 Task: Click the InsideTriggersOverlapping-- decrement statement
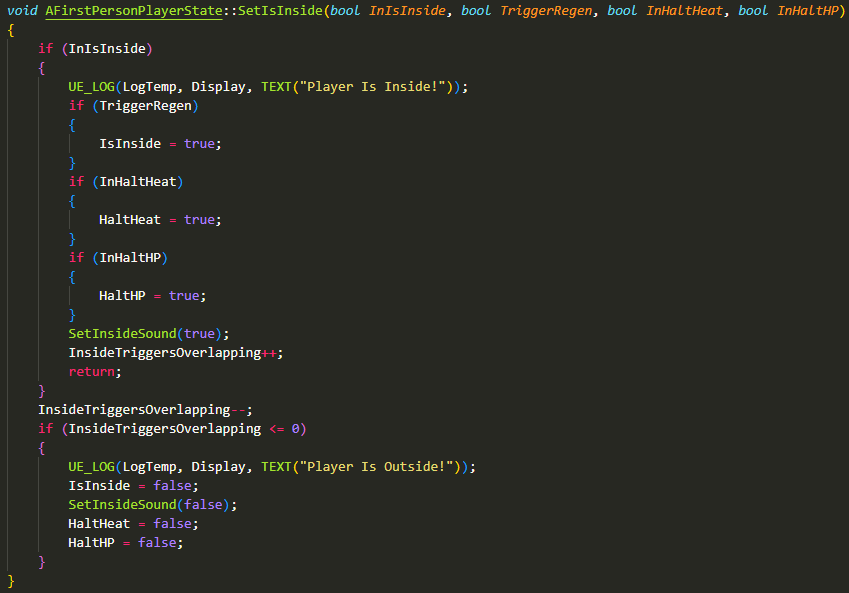coord(146,410)
